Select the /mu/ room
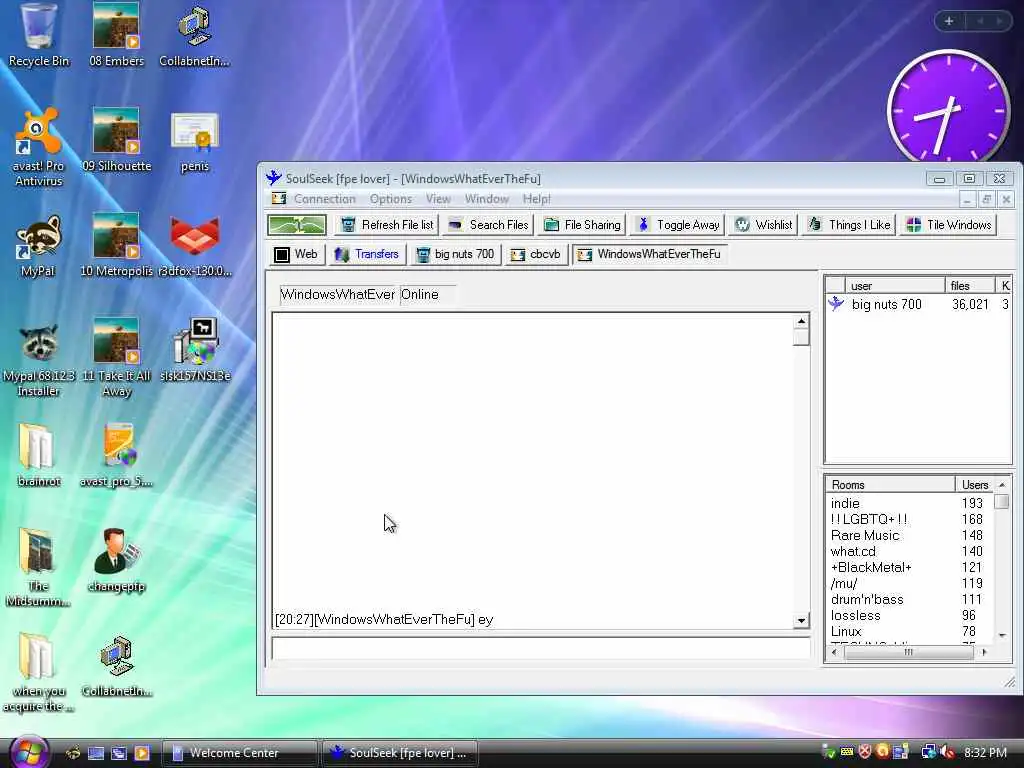1024x768 pixels. click(x=909, y=583)
